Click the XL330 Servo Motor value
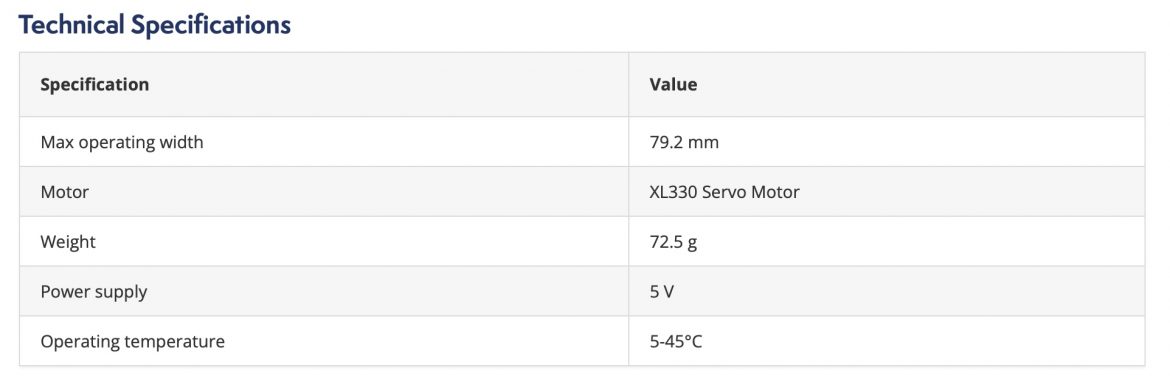The height and width of the screenshot is (376, 1170). pyautogui.click(x=724, y=192)
